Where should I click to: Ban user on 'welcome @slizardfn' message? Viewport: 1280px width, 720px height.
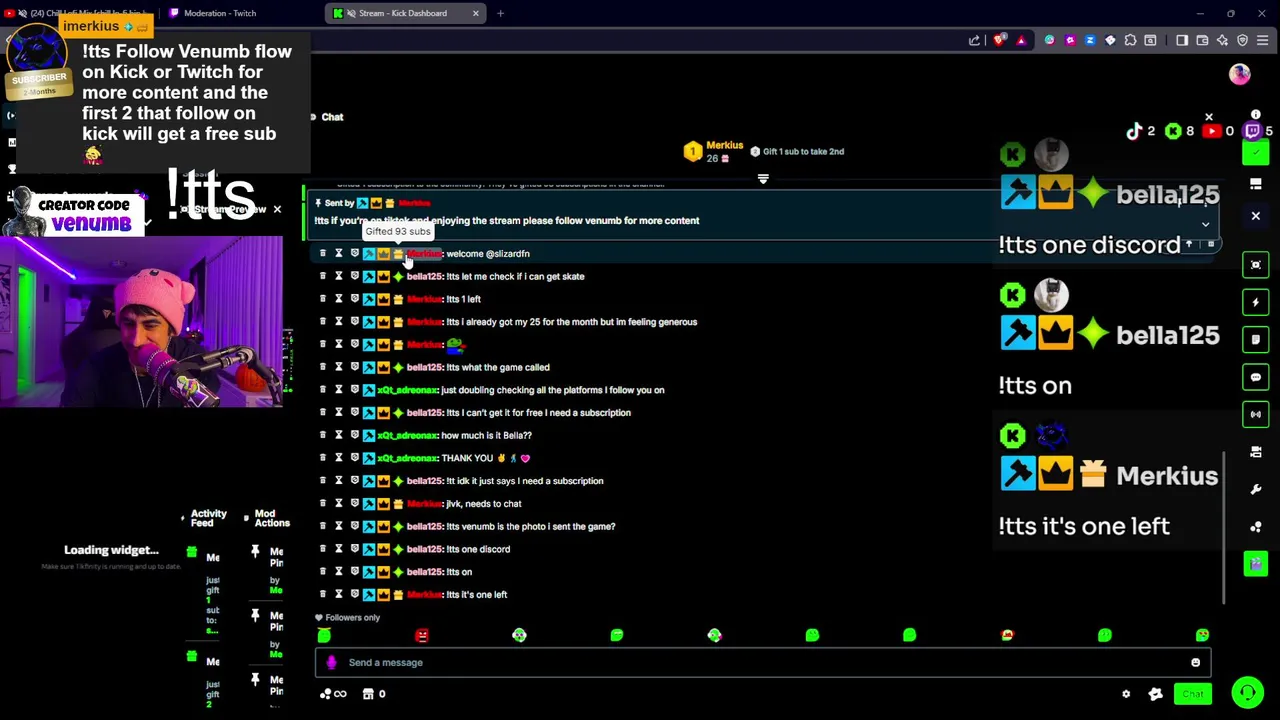[x=354, y=253]
